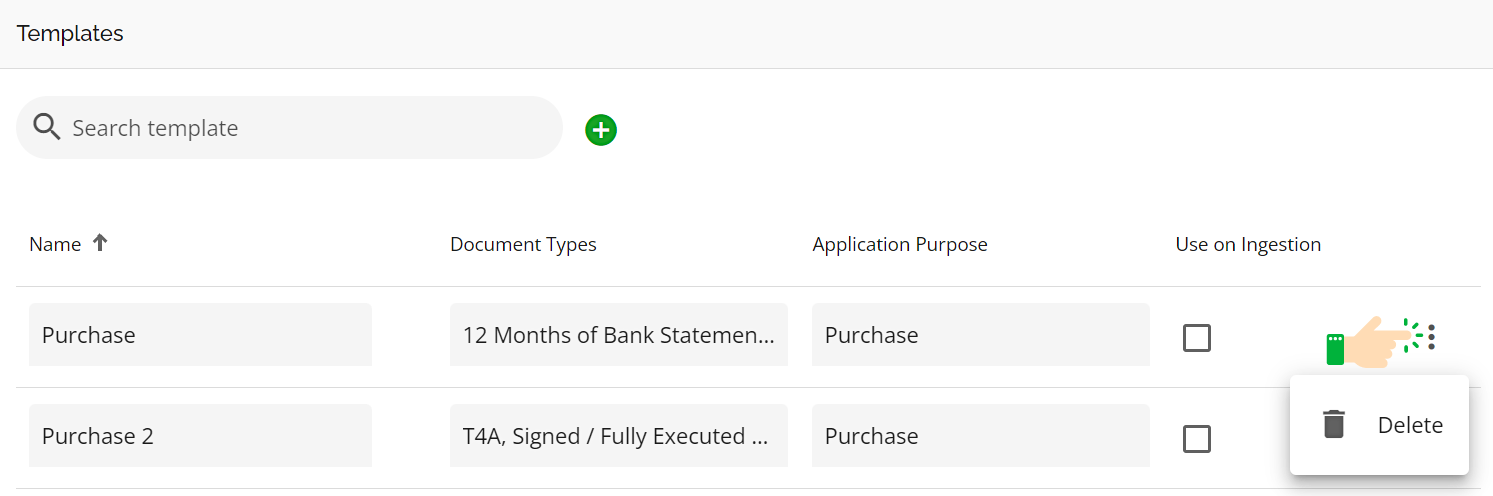
Task: Open the three-dot menu for Purchase row
Action: pos(1432,337)
